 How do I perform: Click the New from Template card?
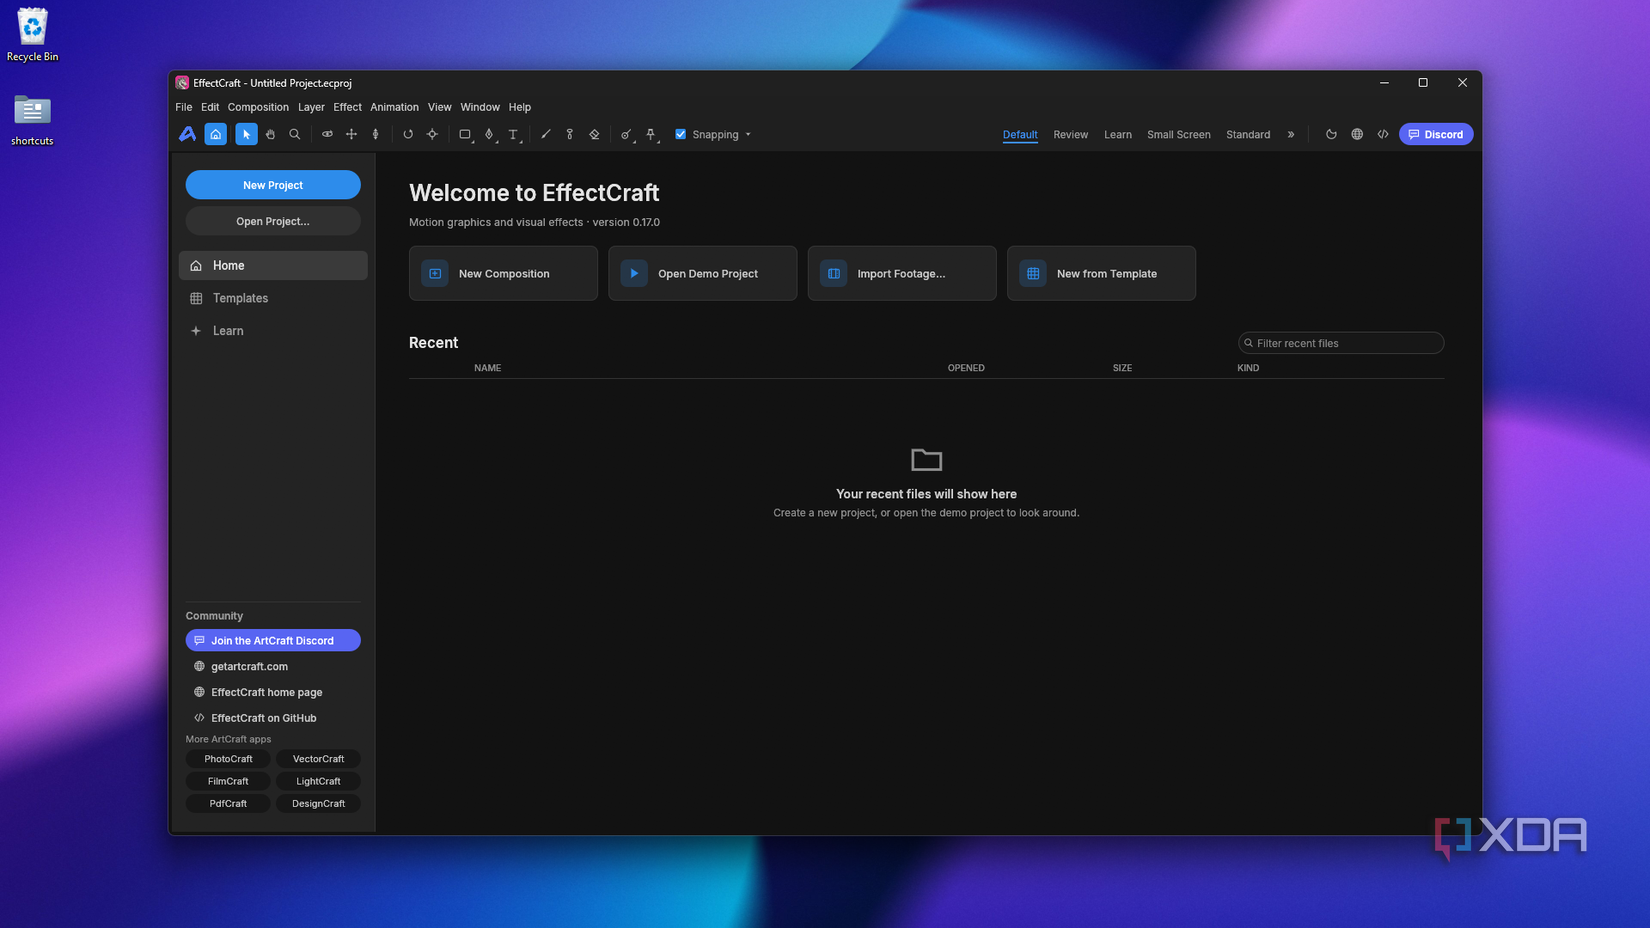click(x=1101, y=273)
